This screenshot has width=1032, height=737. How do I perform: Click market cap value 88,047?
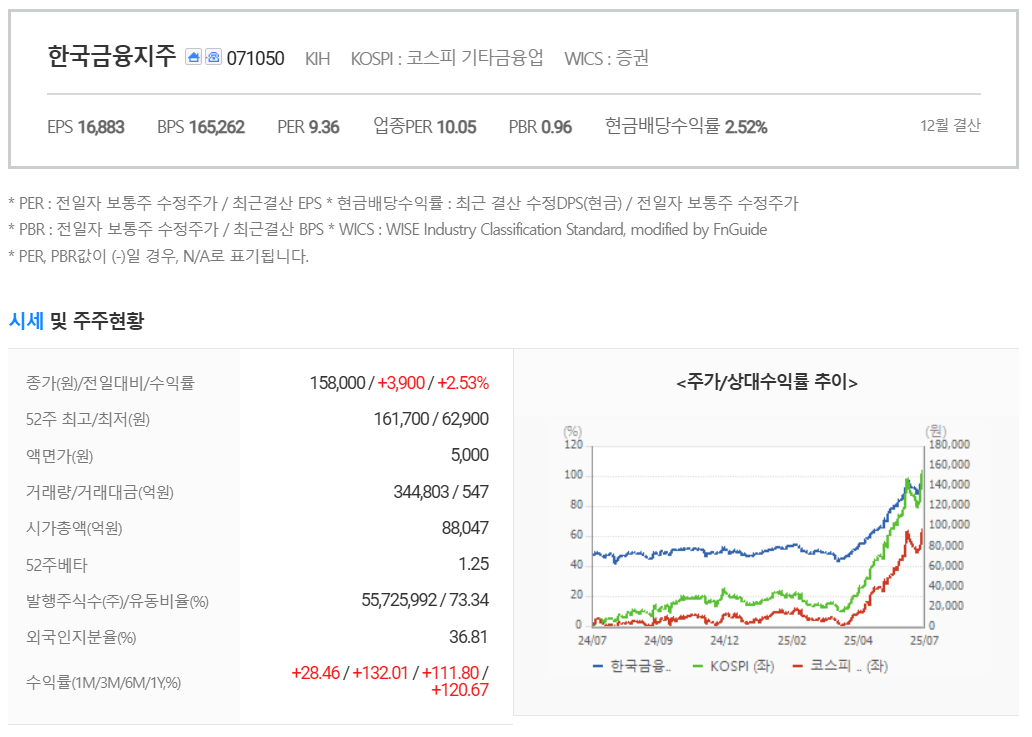pyautogui.click(x=465, y=528)
